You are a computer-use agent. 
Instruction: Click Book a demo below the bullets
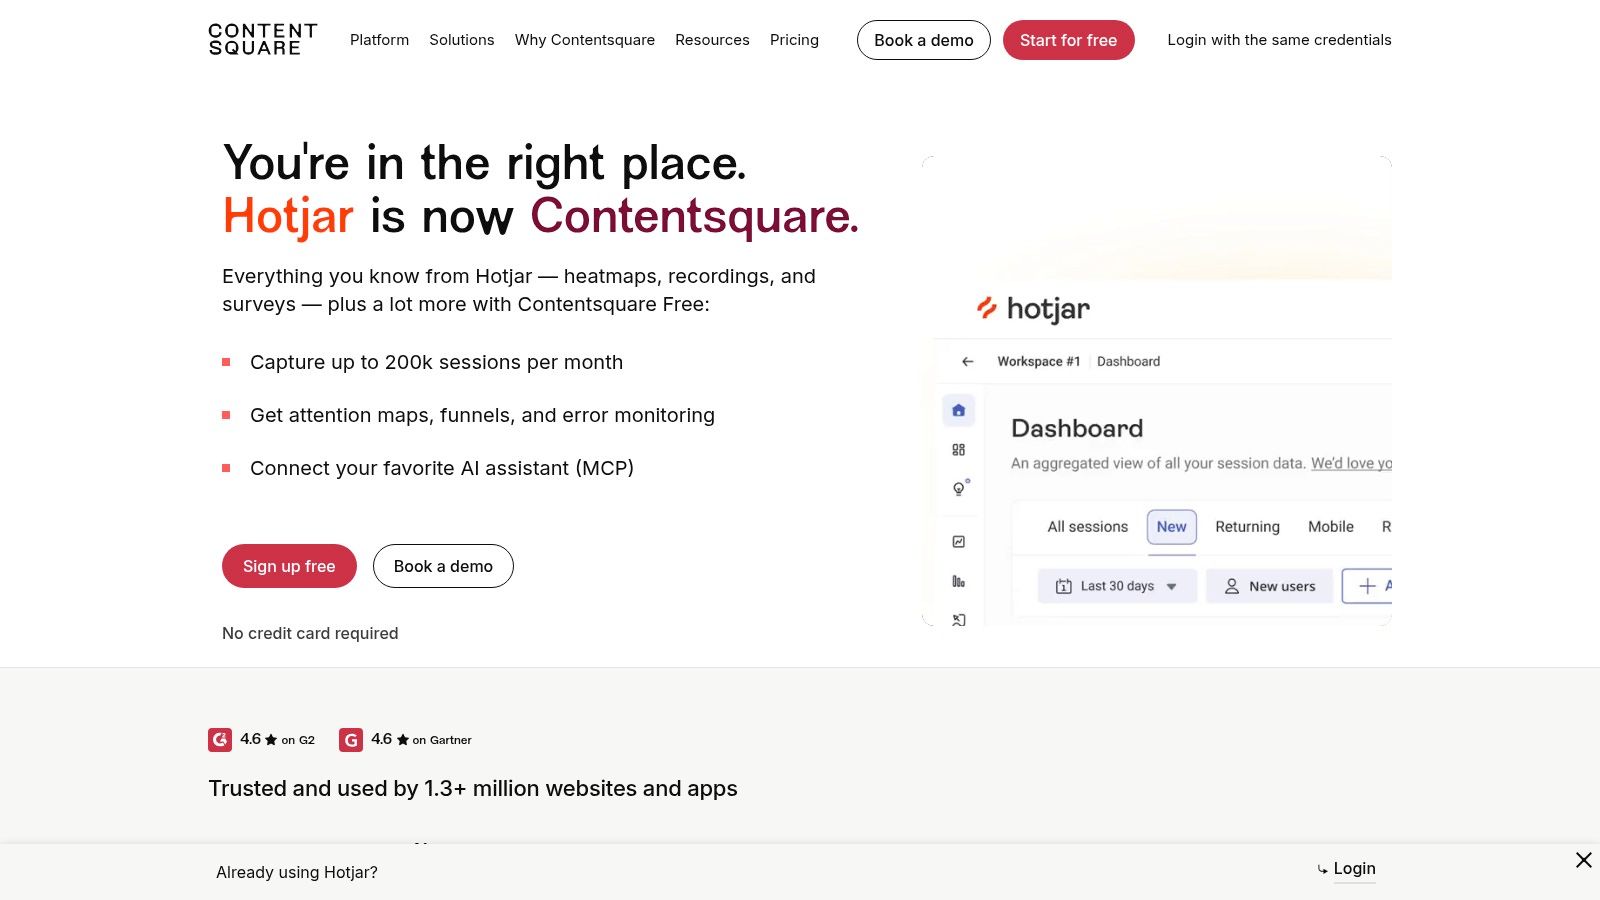click(443, 566)
